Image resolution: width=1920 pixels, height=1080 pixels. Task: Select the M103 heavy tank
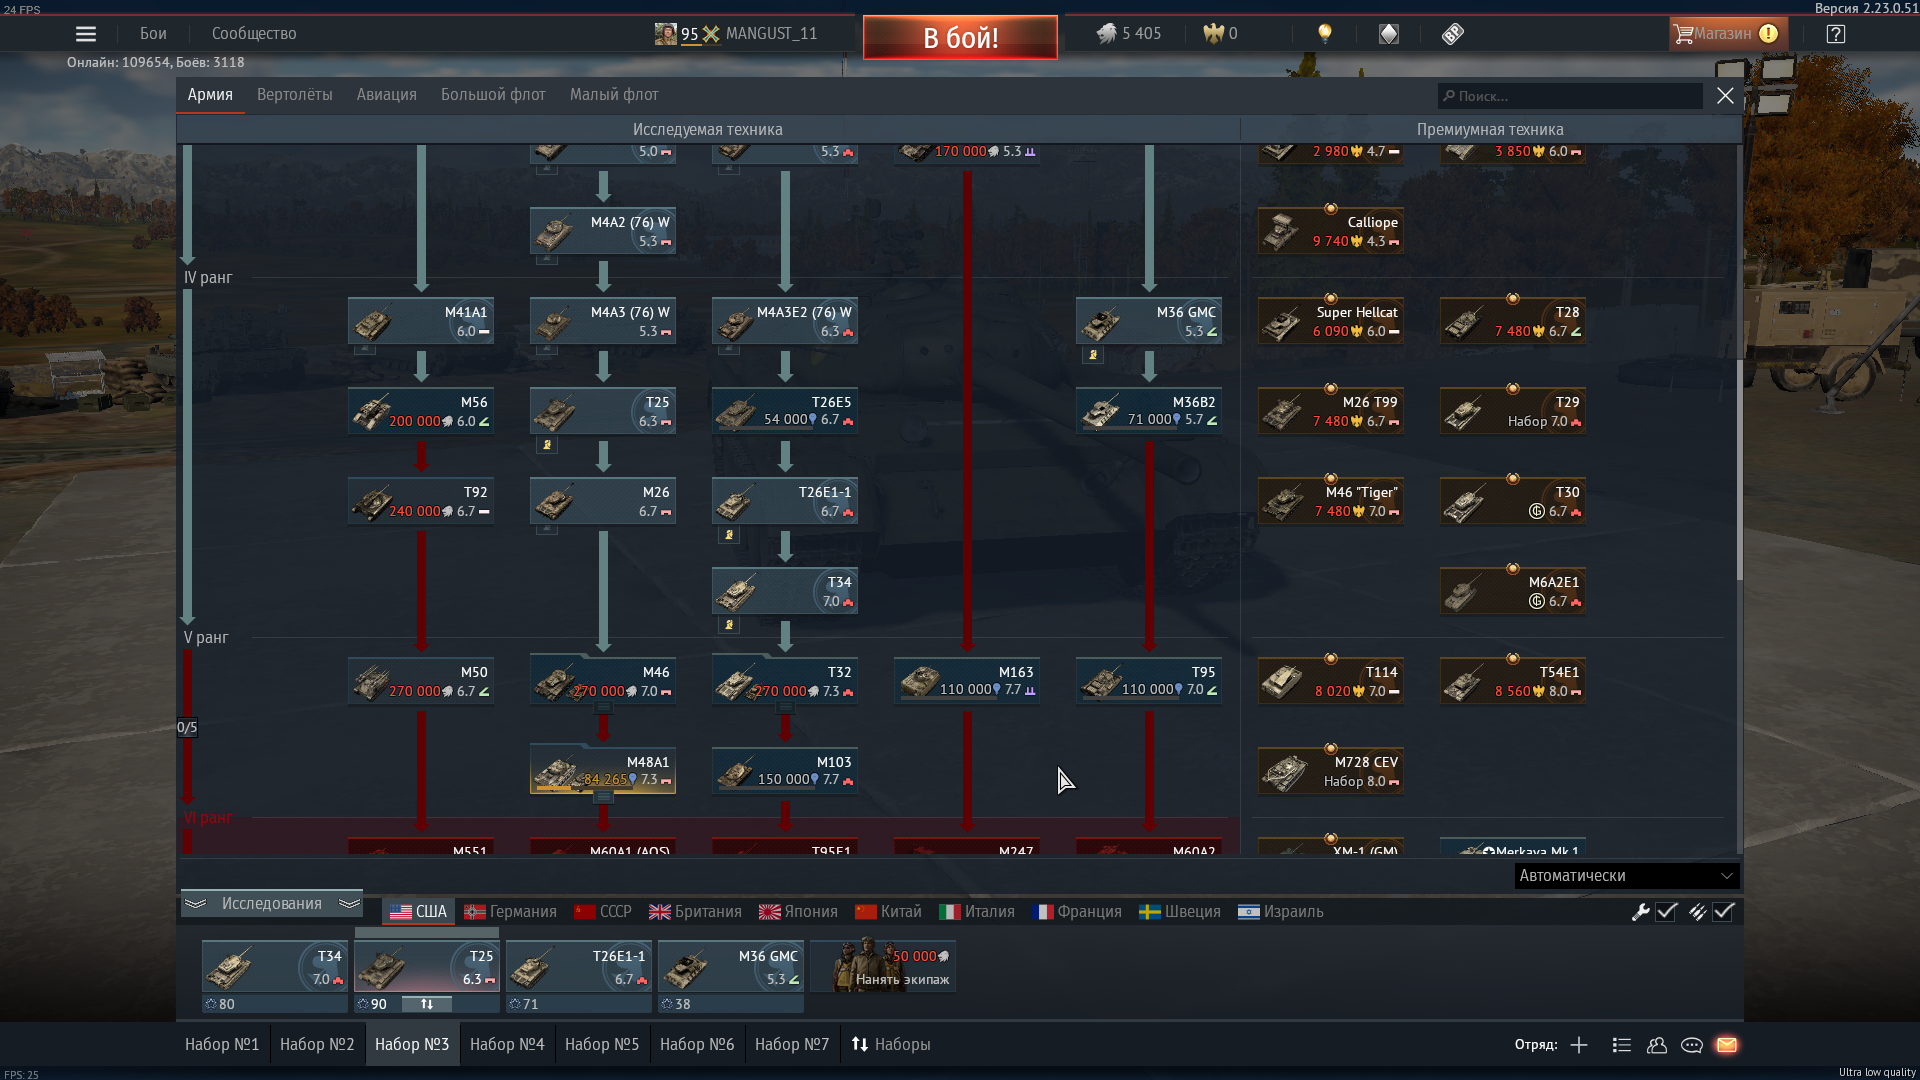(785, 771)
